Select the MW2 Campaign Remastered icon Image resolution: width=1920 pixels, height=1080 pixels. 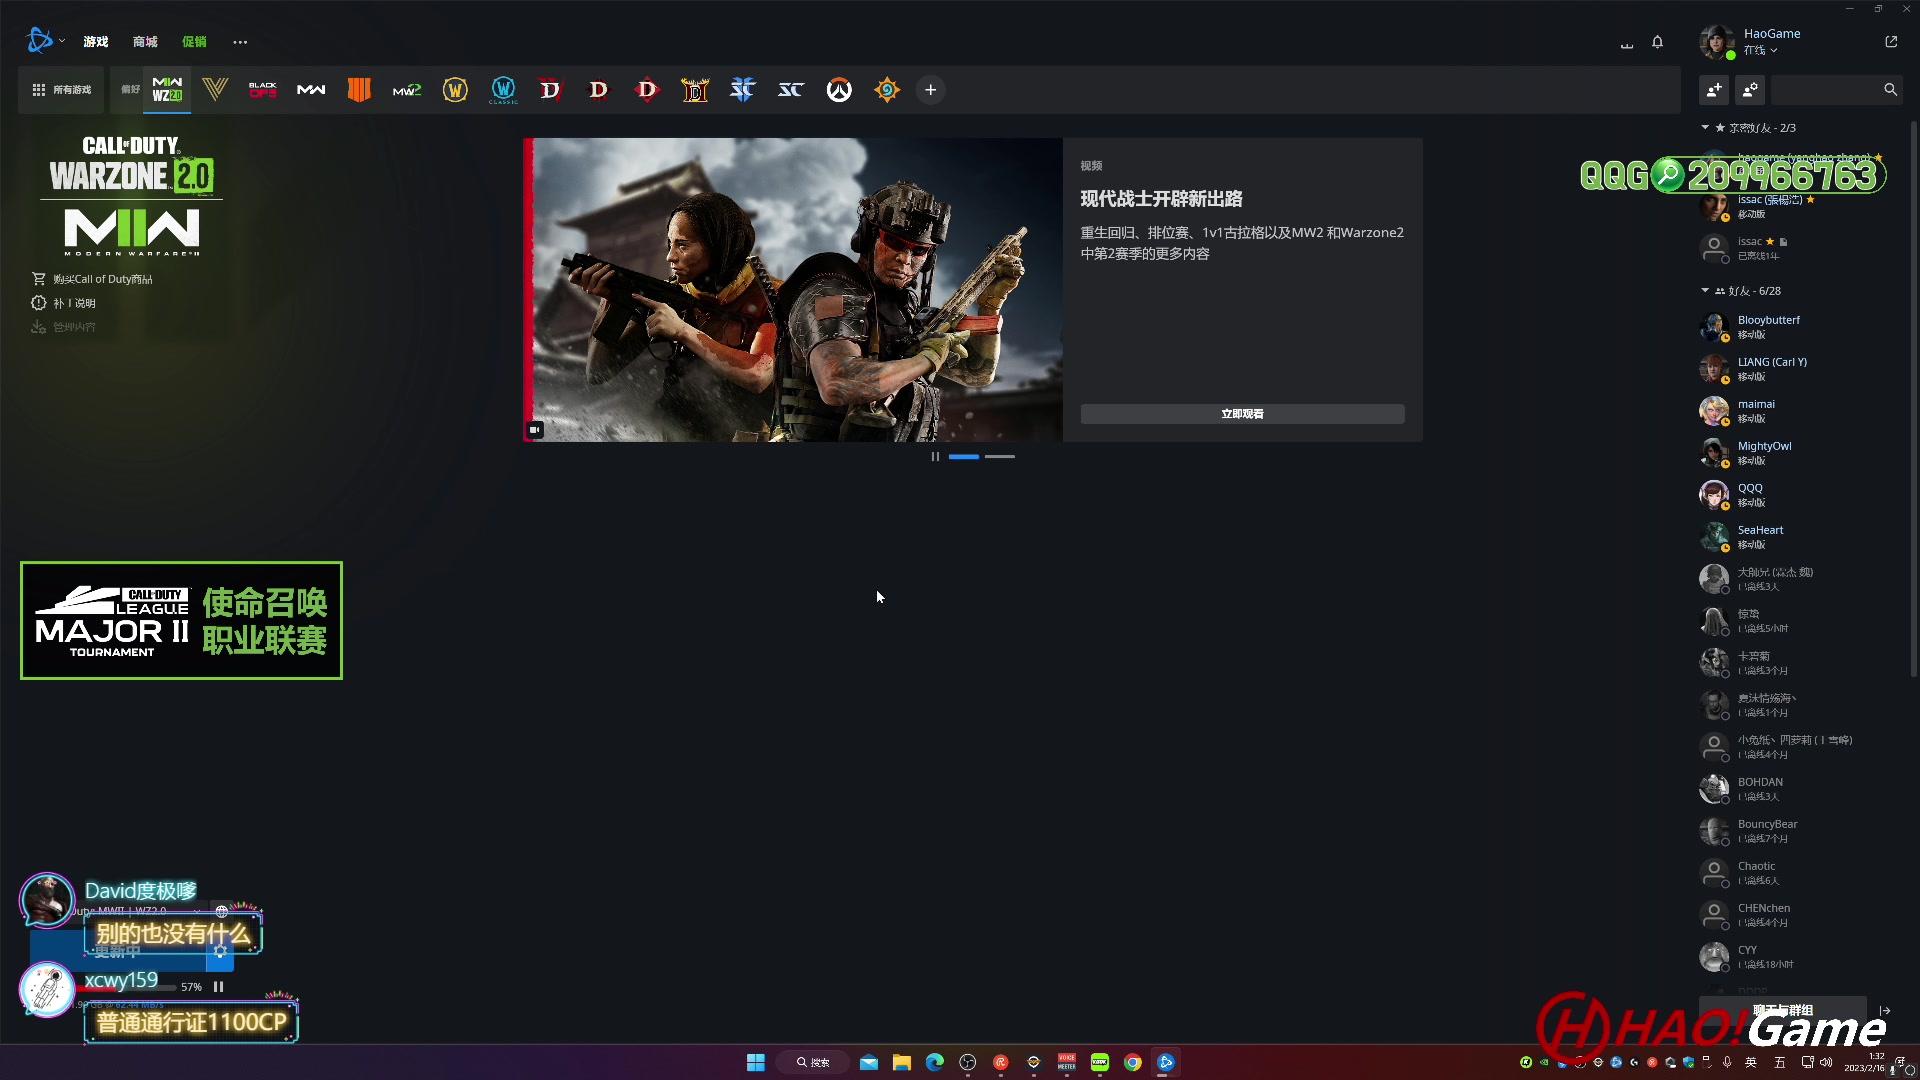tap(407, 90)
